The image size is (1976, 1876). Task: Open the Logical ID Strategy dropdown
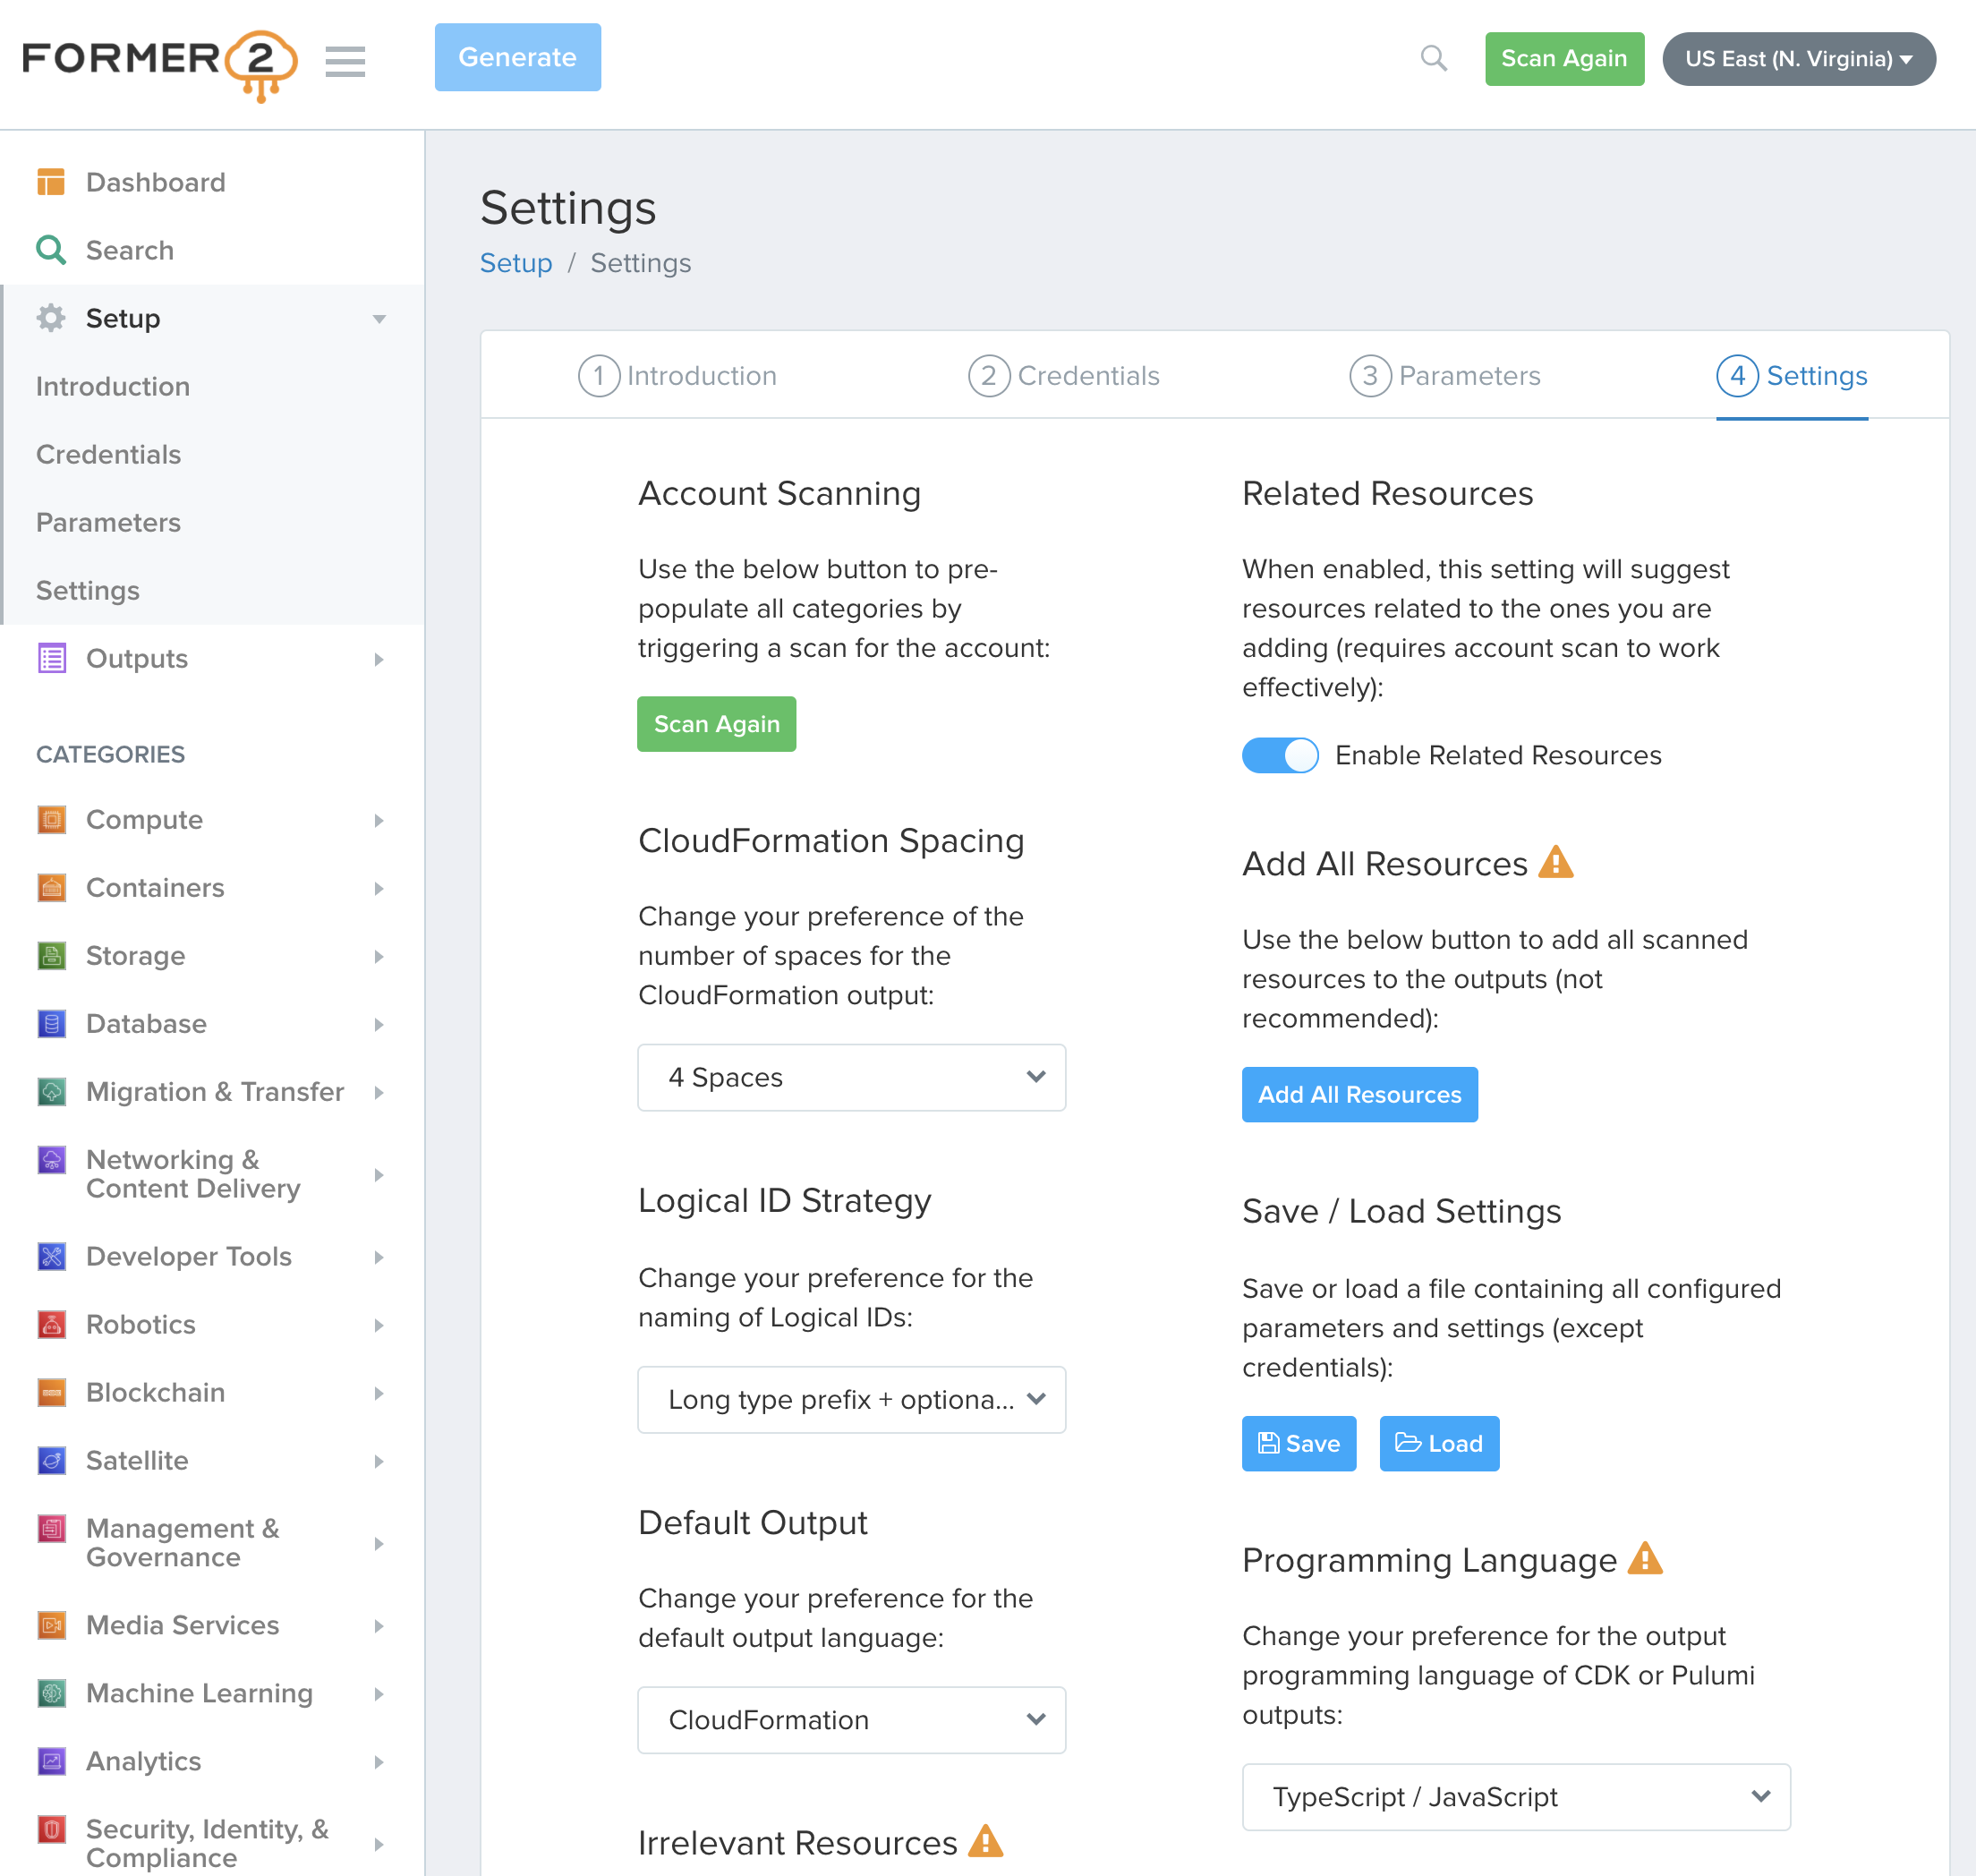point(851,1399)
